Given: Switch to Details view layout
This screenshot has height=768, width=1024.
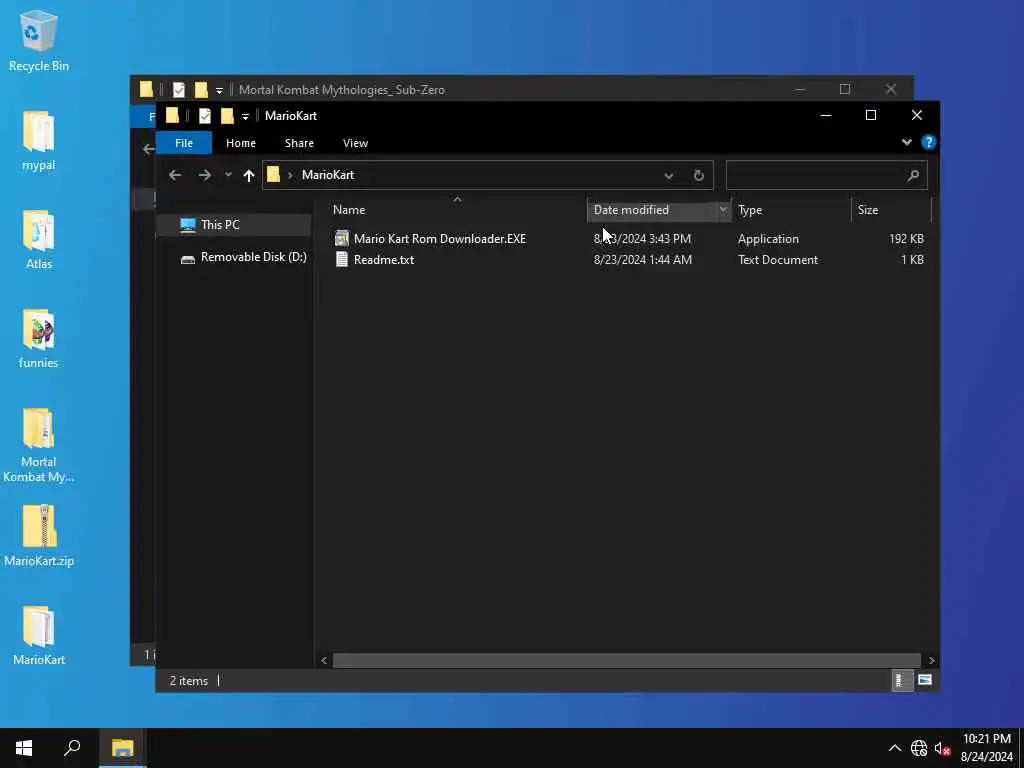Looking at the screenshot, I should click(901, 680).
